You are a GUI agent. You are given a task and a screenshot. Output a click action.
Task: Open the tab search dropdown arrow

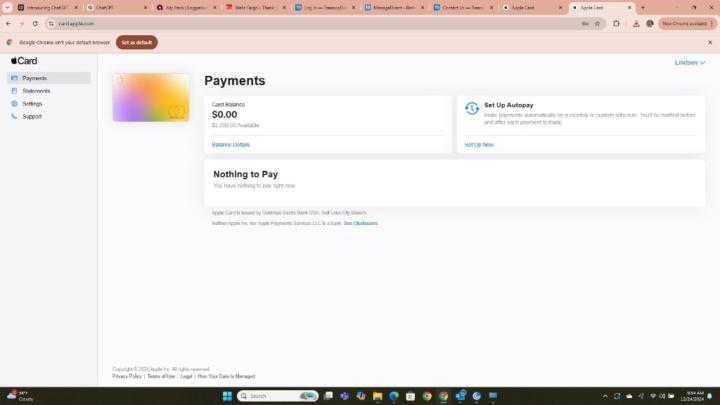(x=7, y=7)
